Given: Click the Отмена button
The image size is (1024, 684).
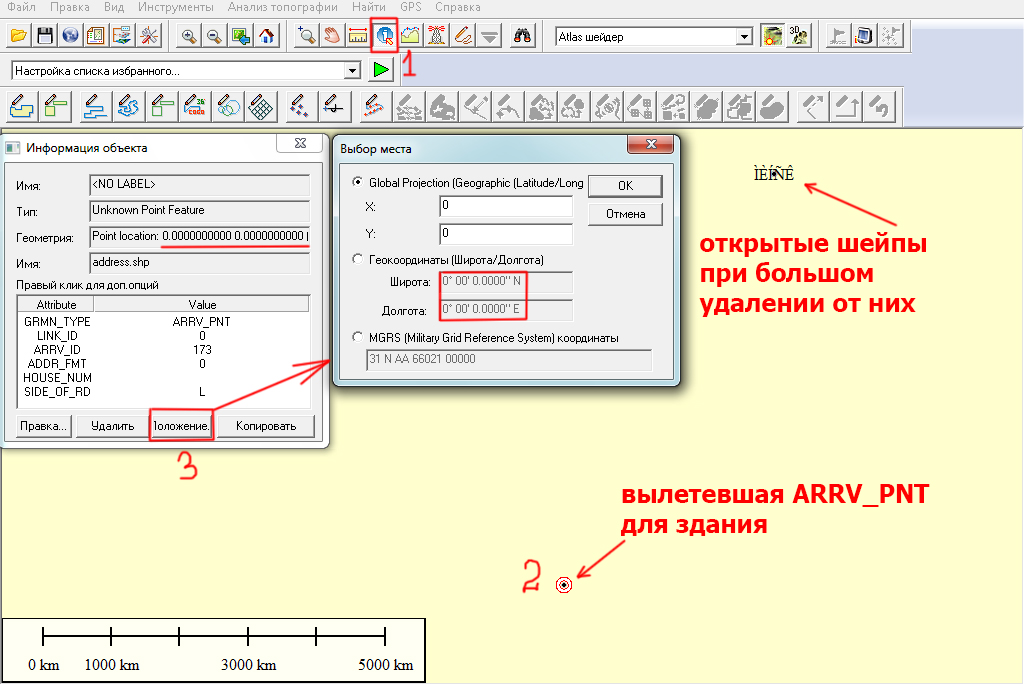Looking at the screenshot, I should [x=625, y=213].
